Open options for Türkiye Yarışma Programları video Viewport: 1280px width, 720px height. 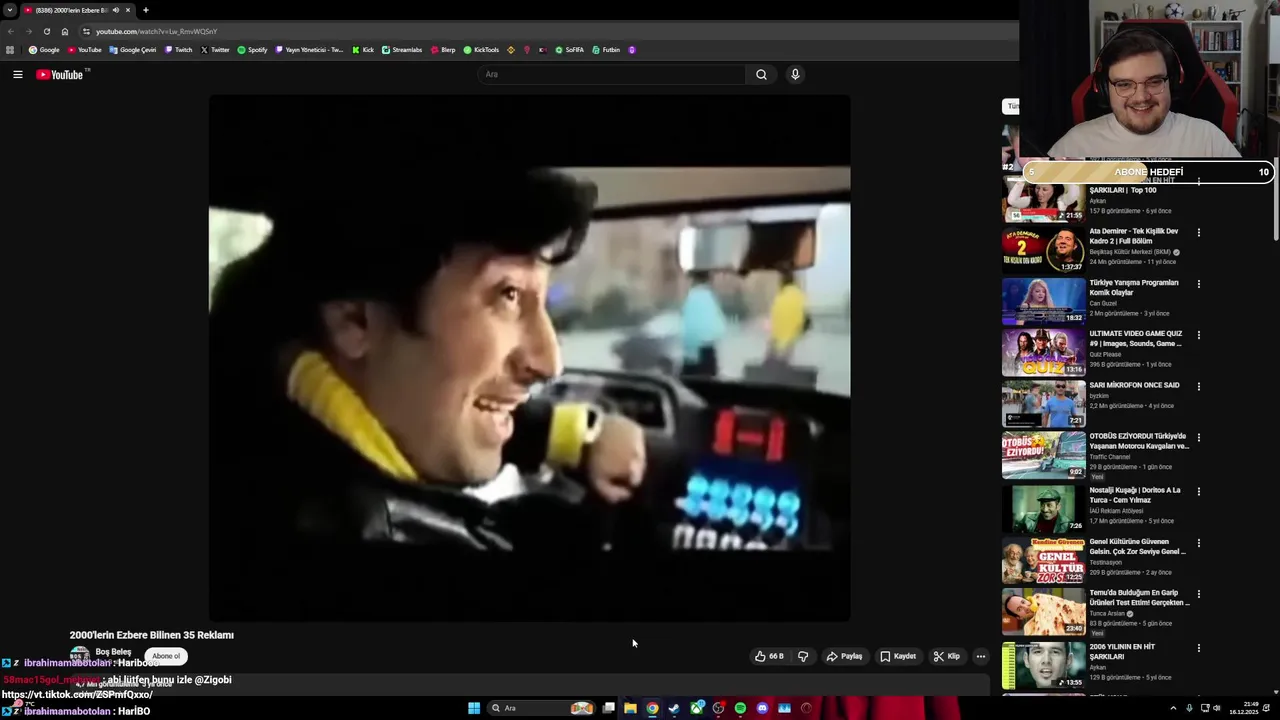tap(1199, 284)
